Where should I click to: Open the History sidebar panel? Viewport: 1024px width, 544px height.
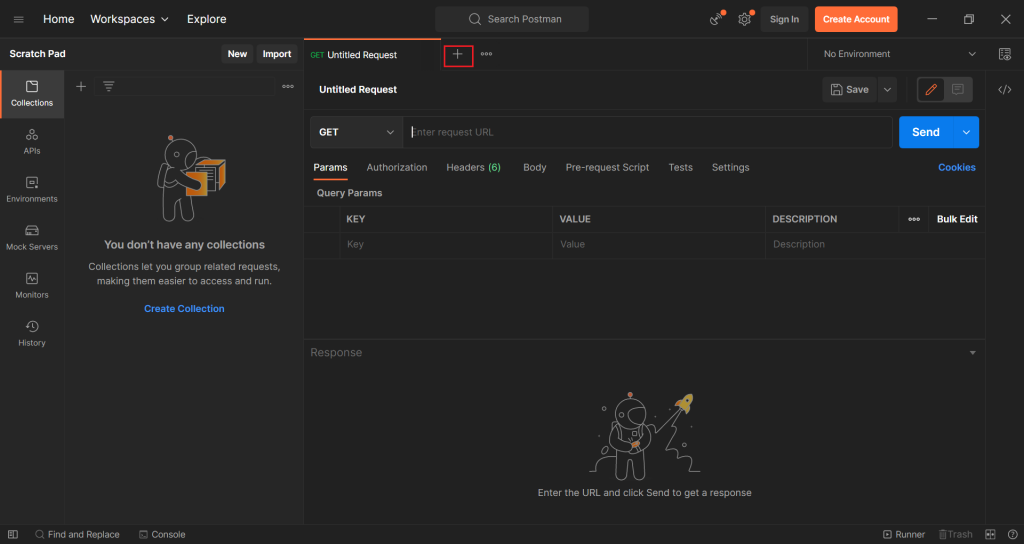pos(32,334)
